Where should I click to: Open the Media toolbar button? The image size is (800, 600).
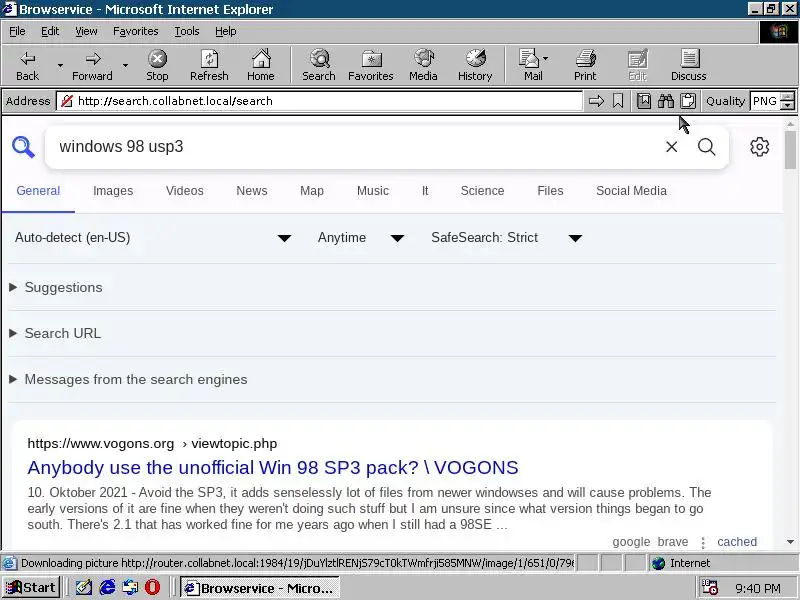pyautogui.click(x=423, y=65)
